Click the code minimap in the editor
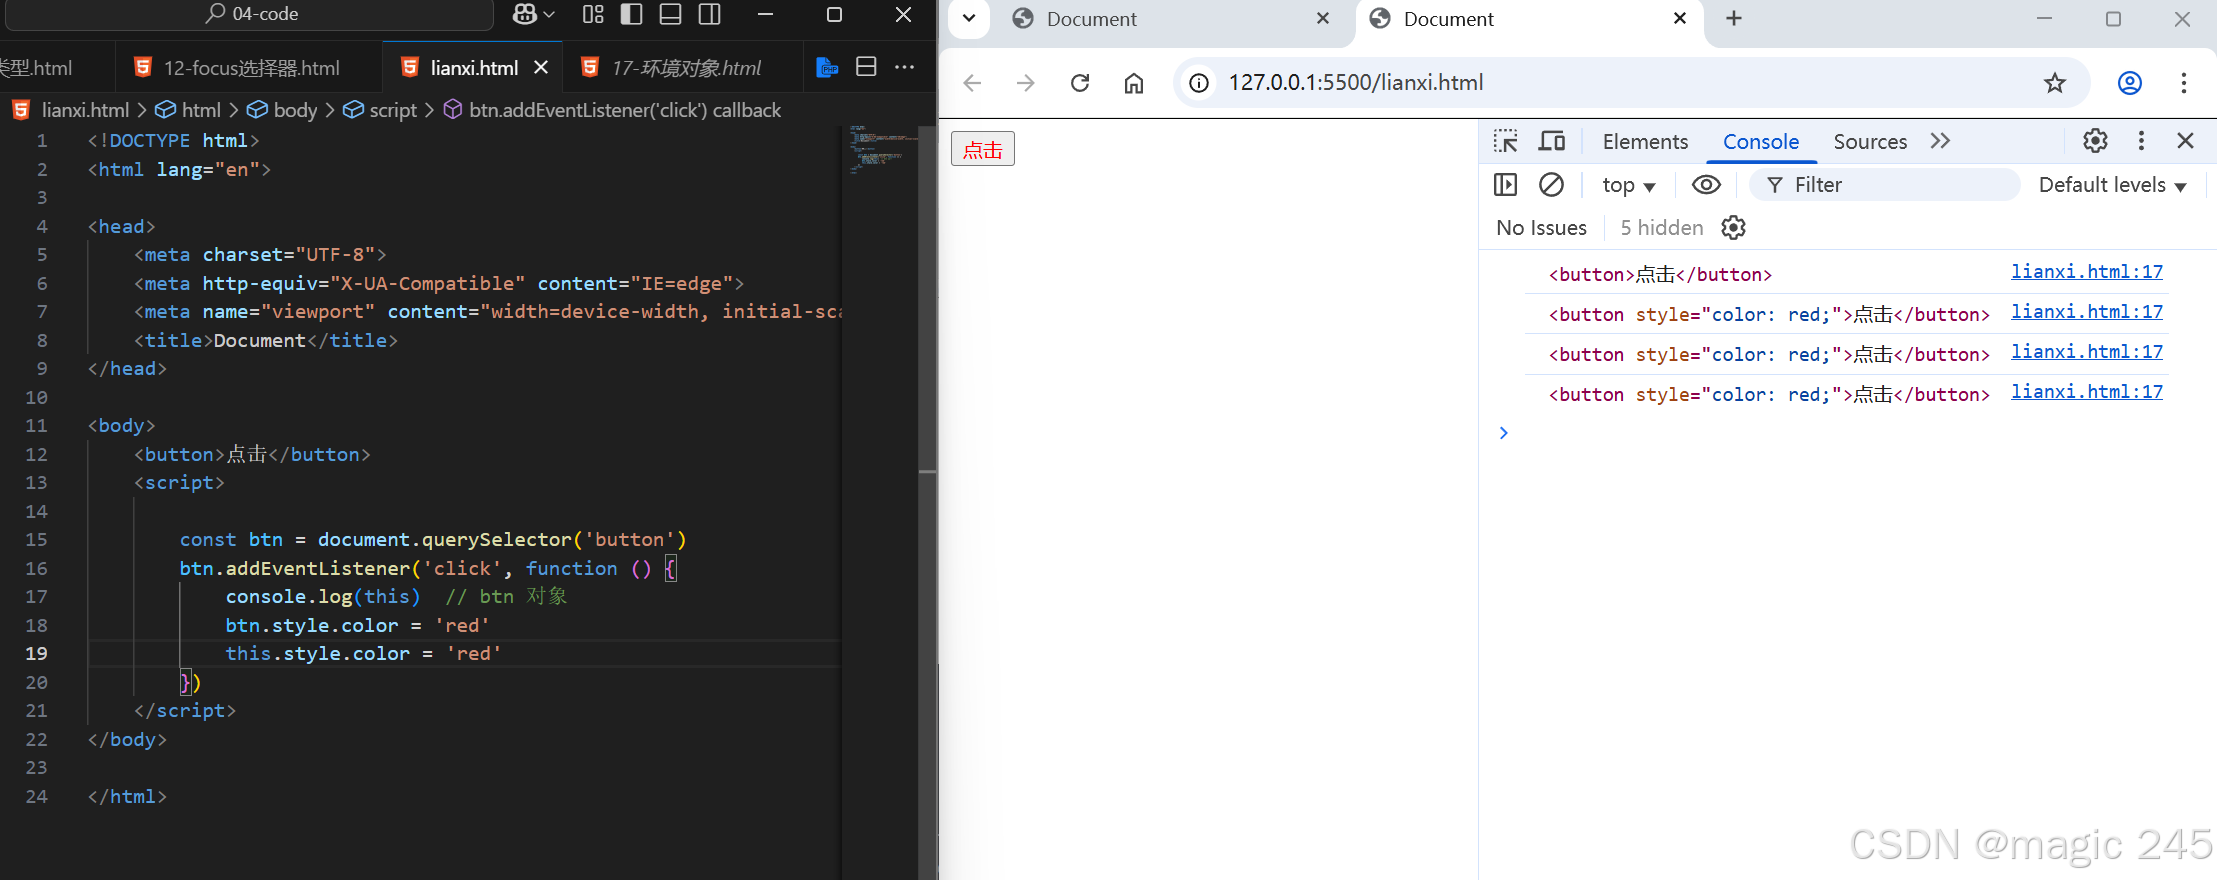2217x880 pixels. click(x=880, y=150)
